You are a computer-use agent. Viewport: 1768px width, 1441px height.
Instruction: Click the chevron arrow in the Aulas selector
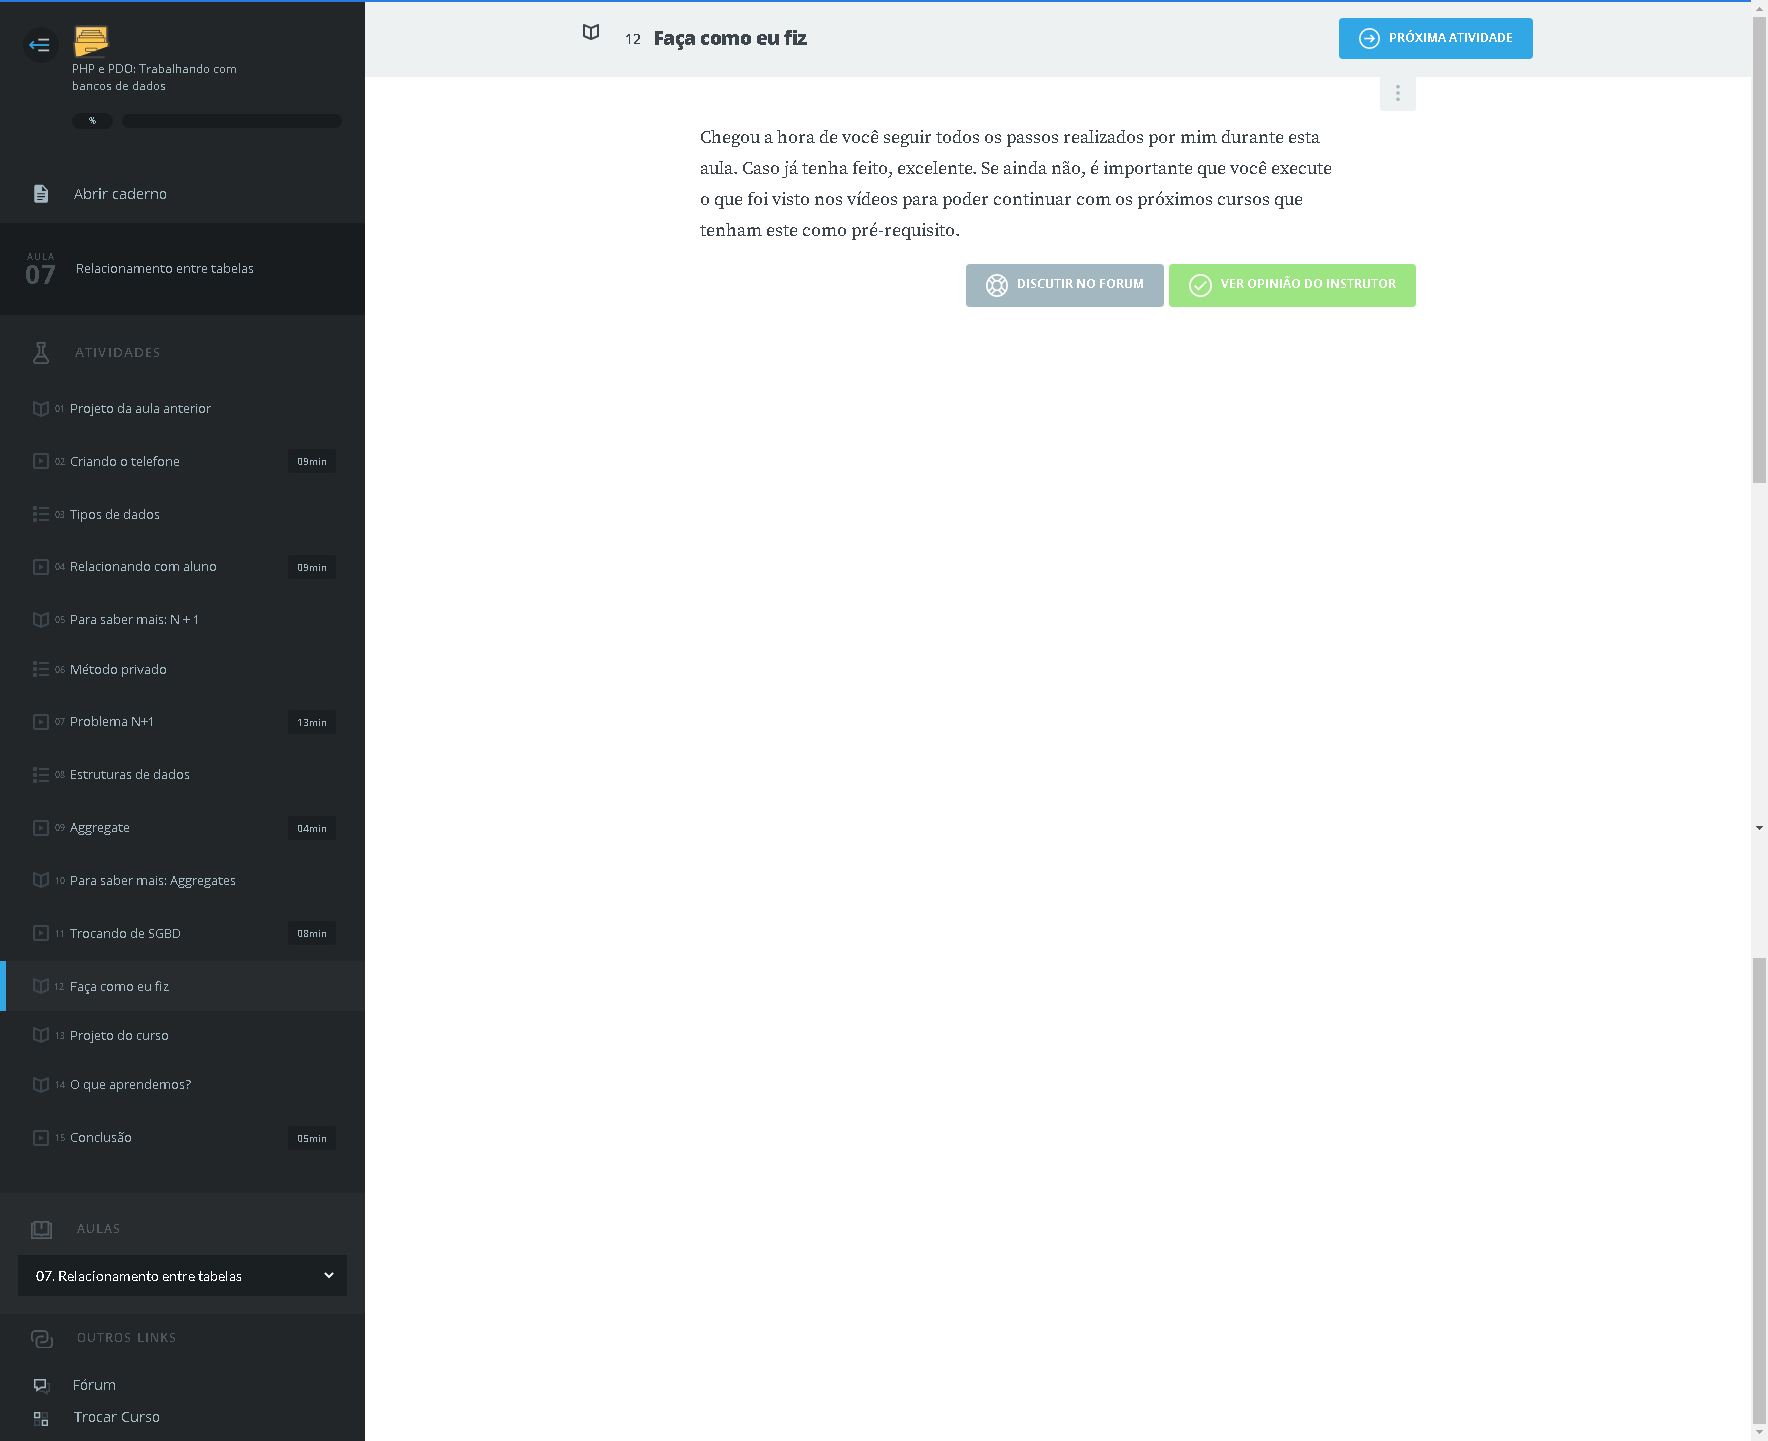click(x=329, y=1275)
